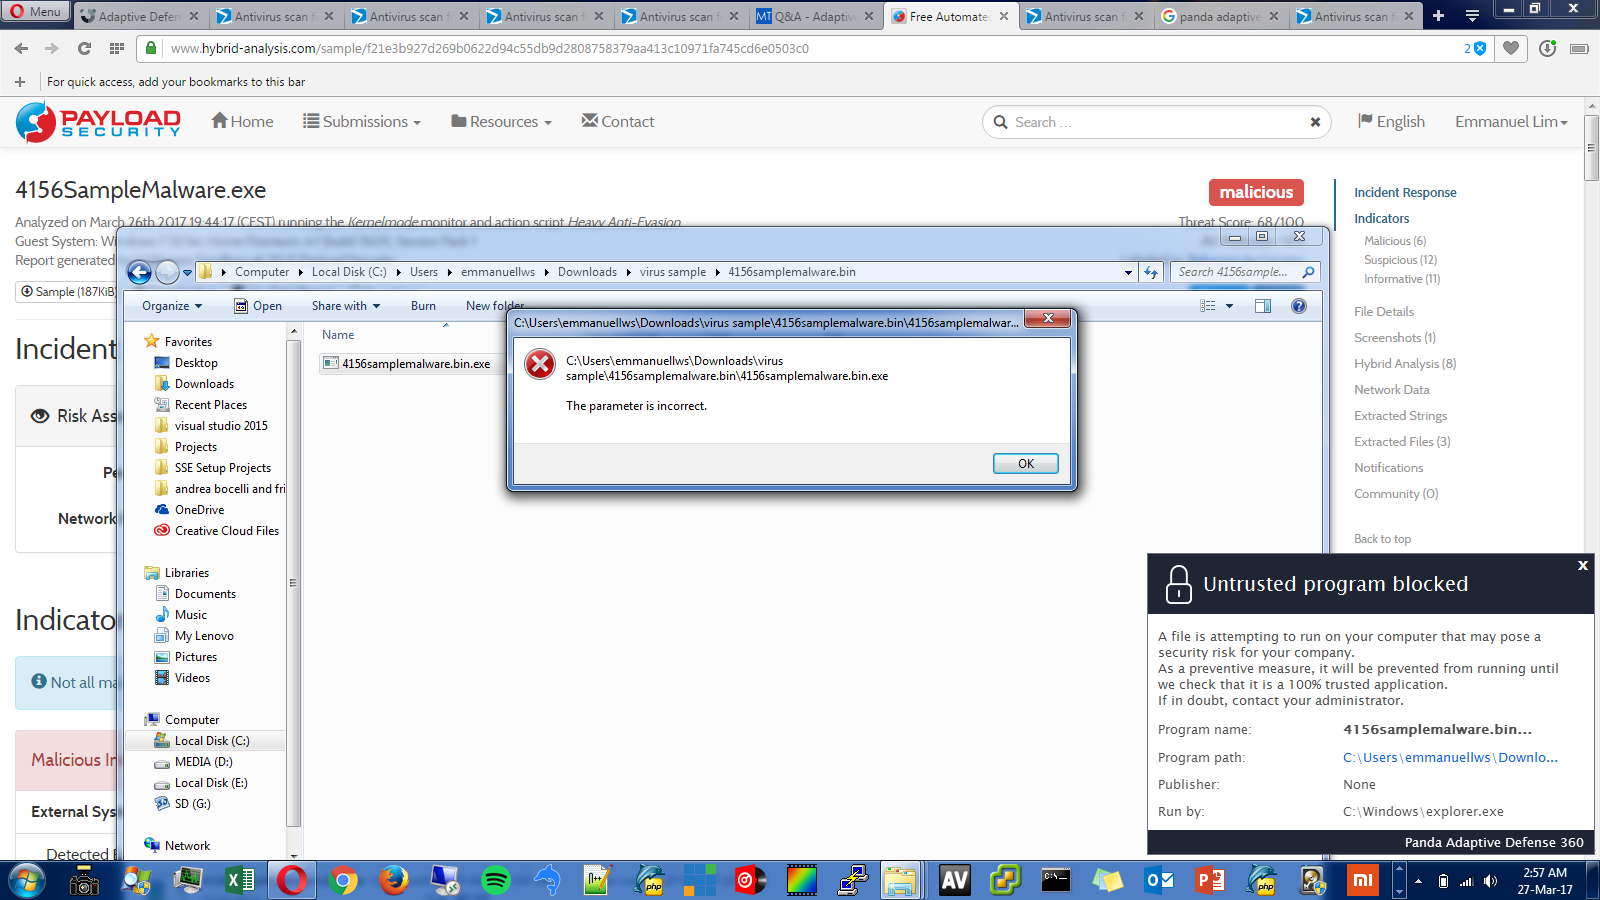Click the Opera Menu button
The width and height of the screenshot is (1600, 900).
(35, 12)
